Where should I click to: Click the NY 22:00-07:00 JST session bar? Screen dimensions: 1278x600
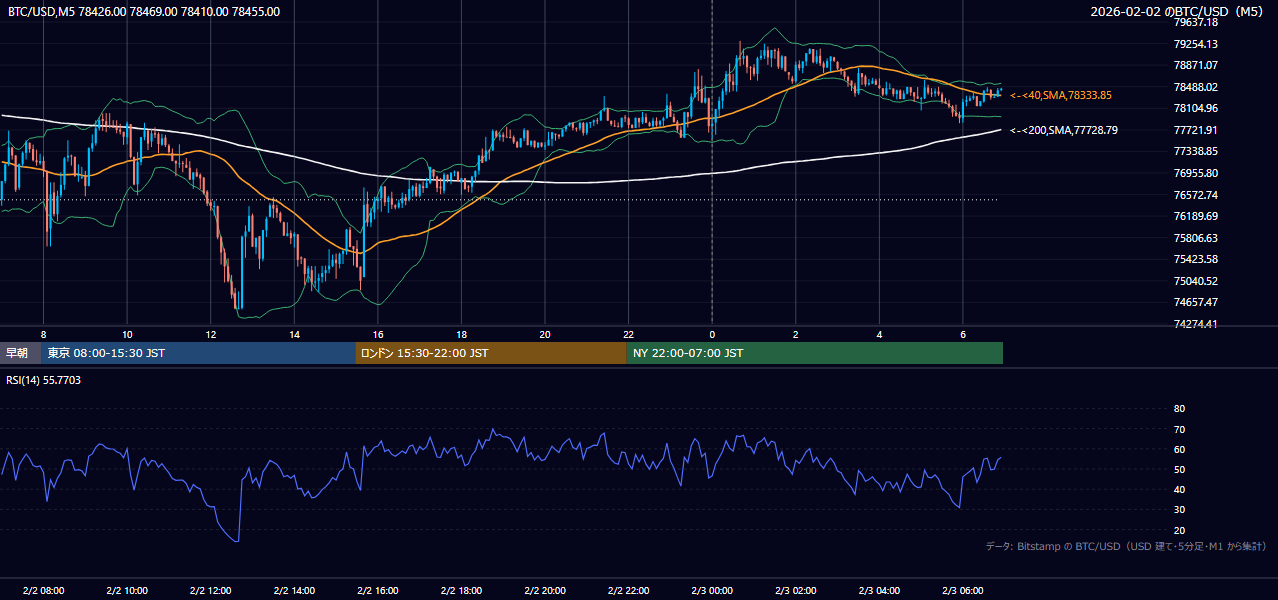pyautogui.click(x=815, y=353)
